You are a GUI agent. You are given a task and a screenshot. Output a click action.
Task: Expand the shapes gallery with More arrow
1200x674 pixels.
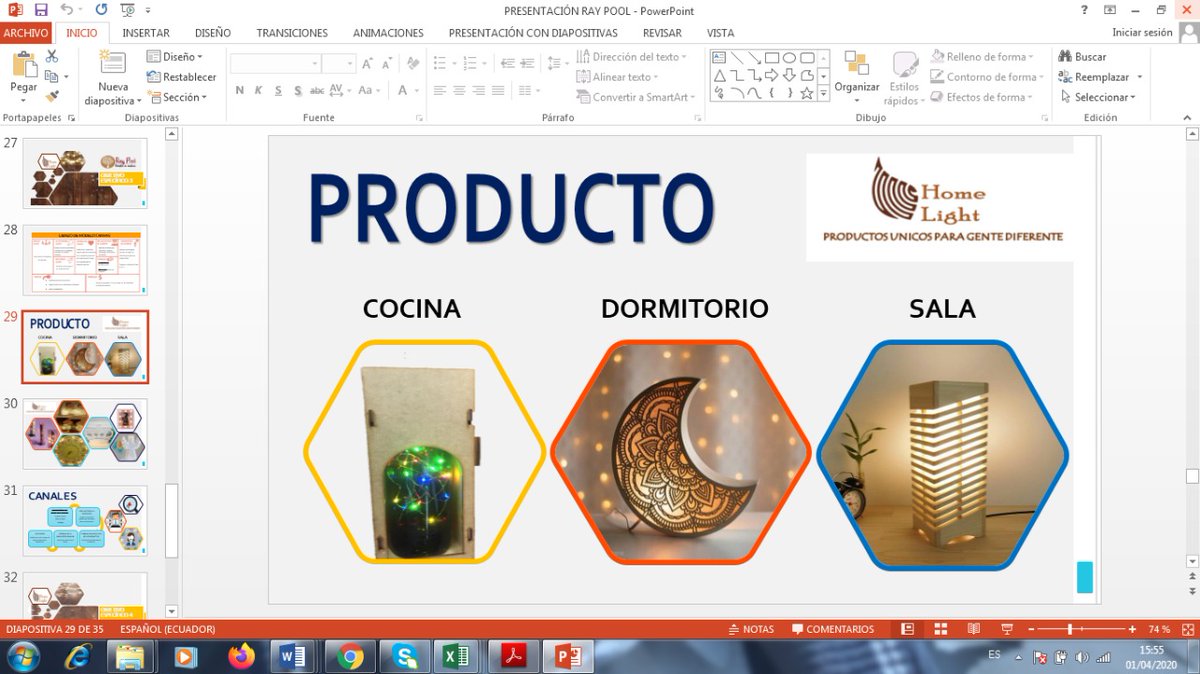(x=823, y=93)
